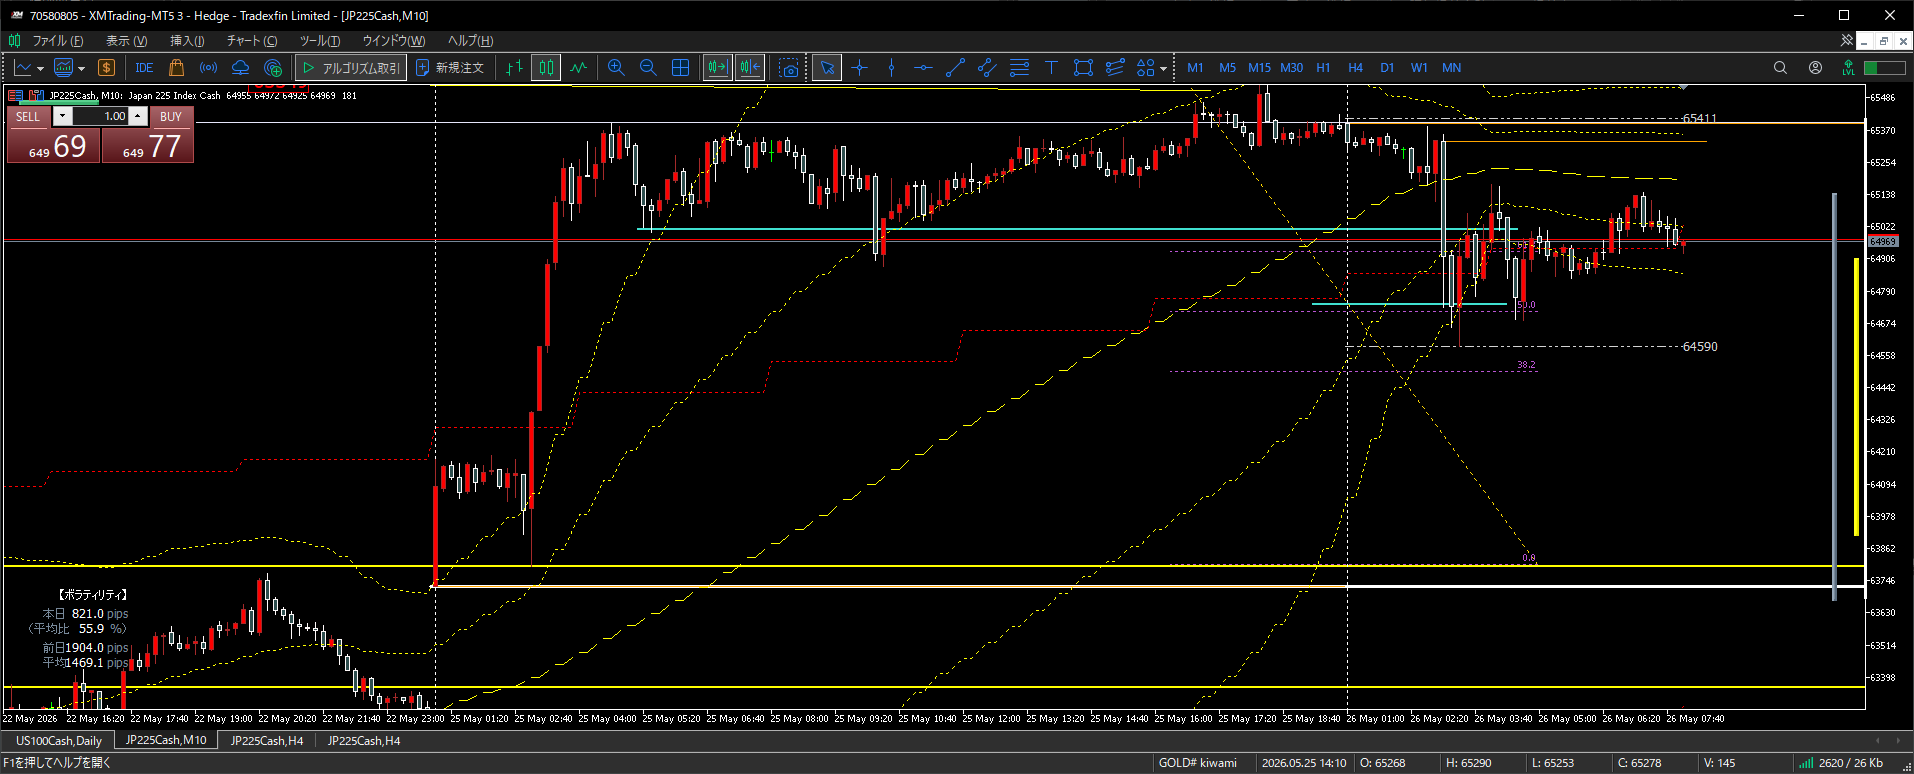Toggle chart shift from right border
The height and width of the screenshot is (774, 1914).
[750, 68]
